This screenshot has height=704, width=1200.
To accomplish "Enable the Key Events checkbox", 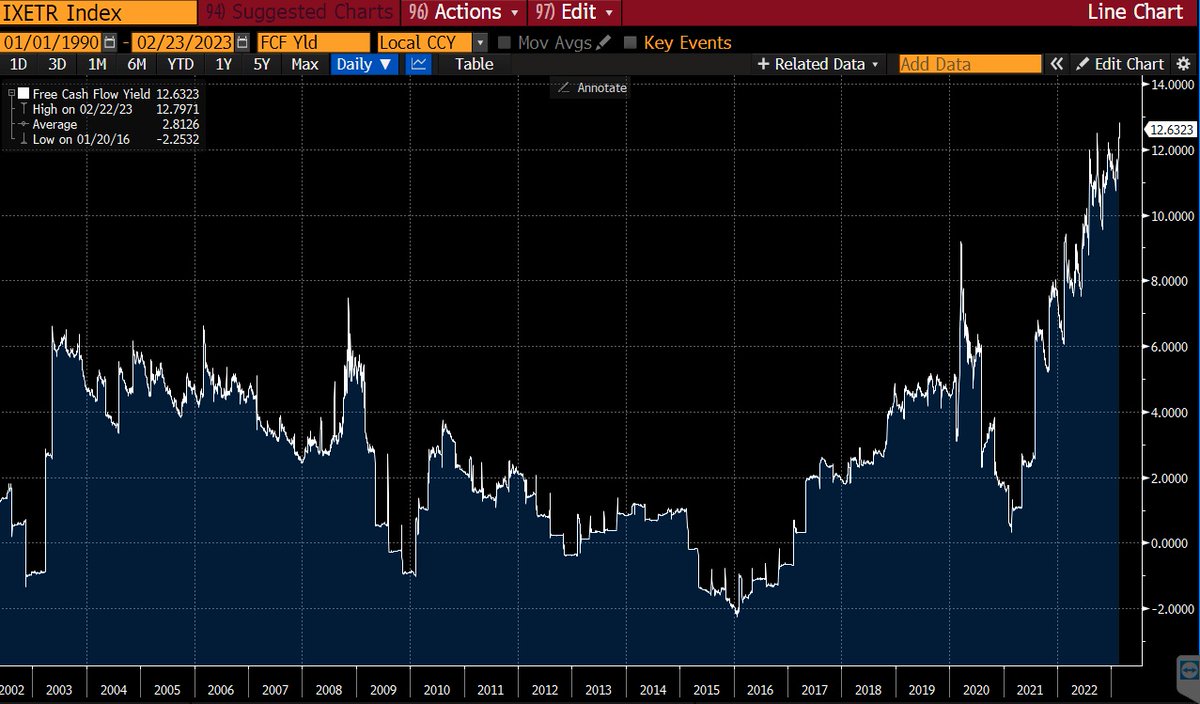I will coord(630,42).
